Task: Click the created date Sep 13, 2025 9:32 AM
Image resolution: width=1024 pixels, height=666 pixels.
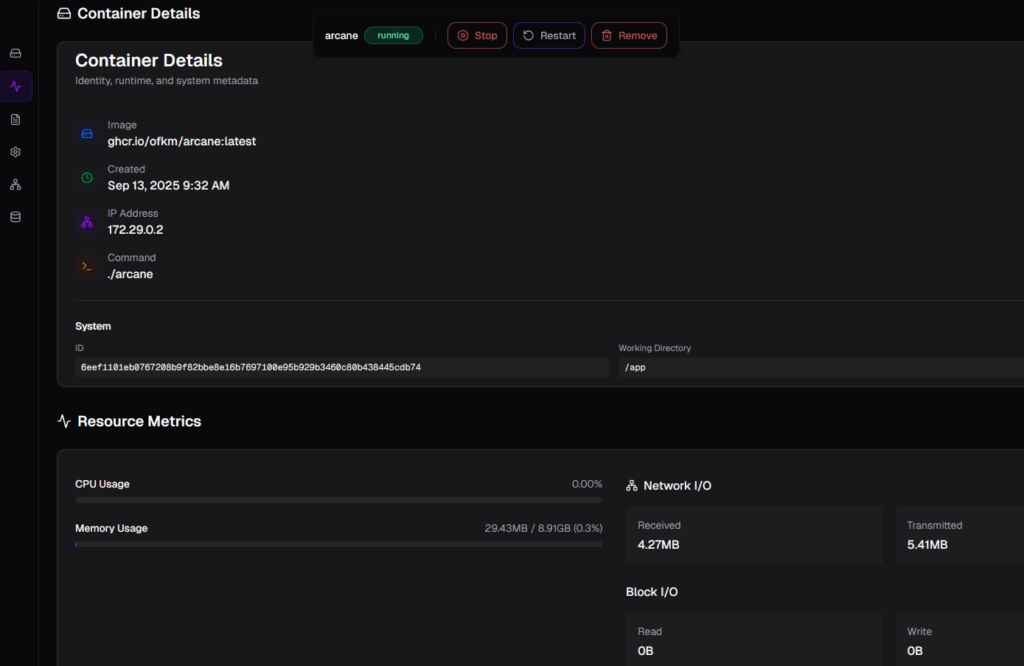Action: pyautogui.click(x=168, y=185)
